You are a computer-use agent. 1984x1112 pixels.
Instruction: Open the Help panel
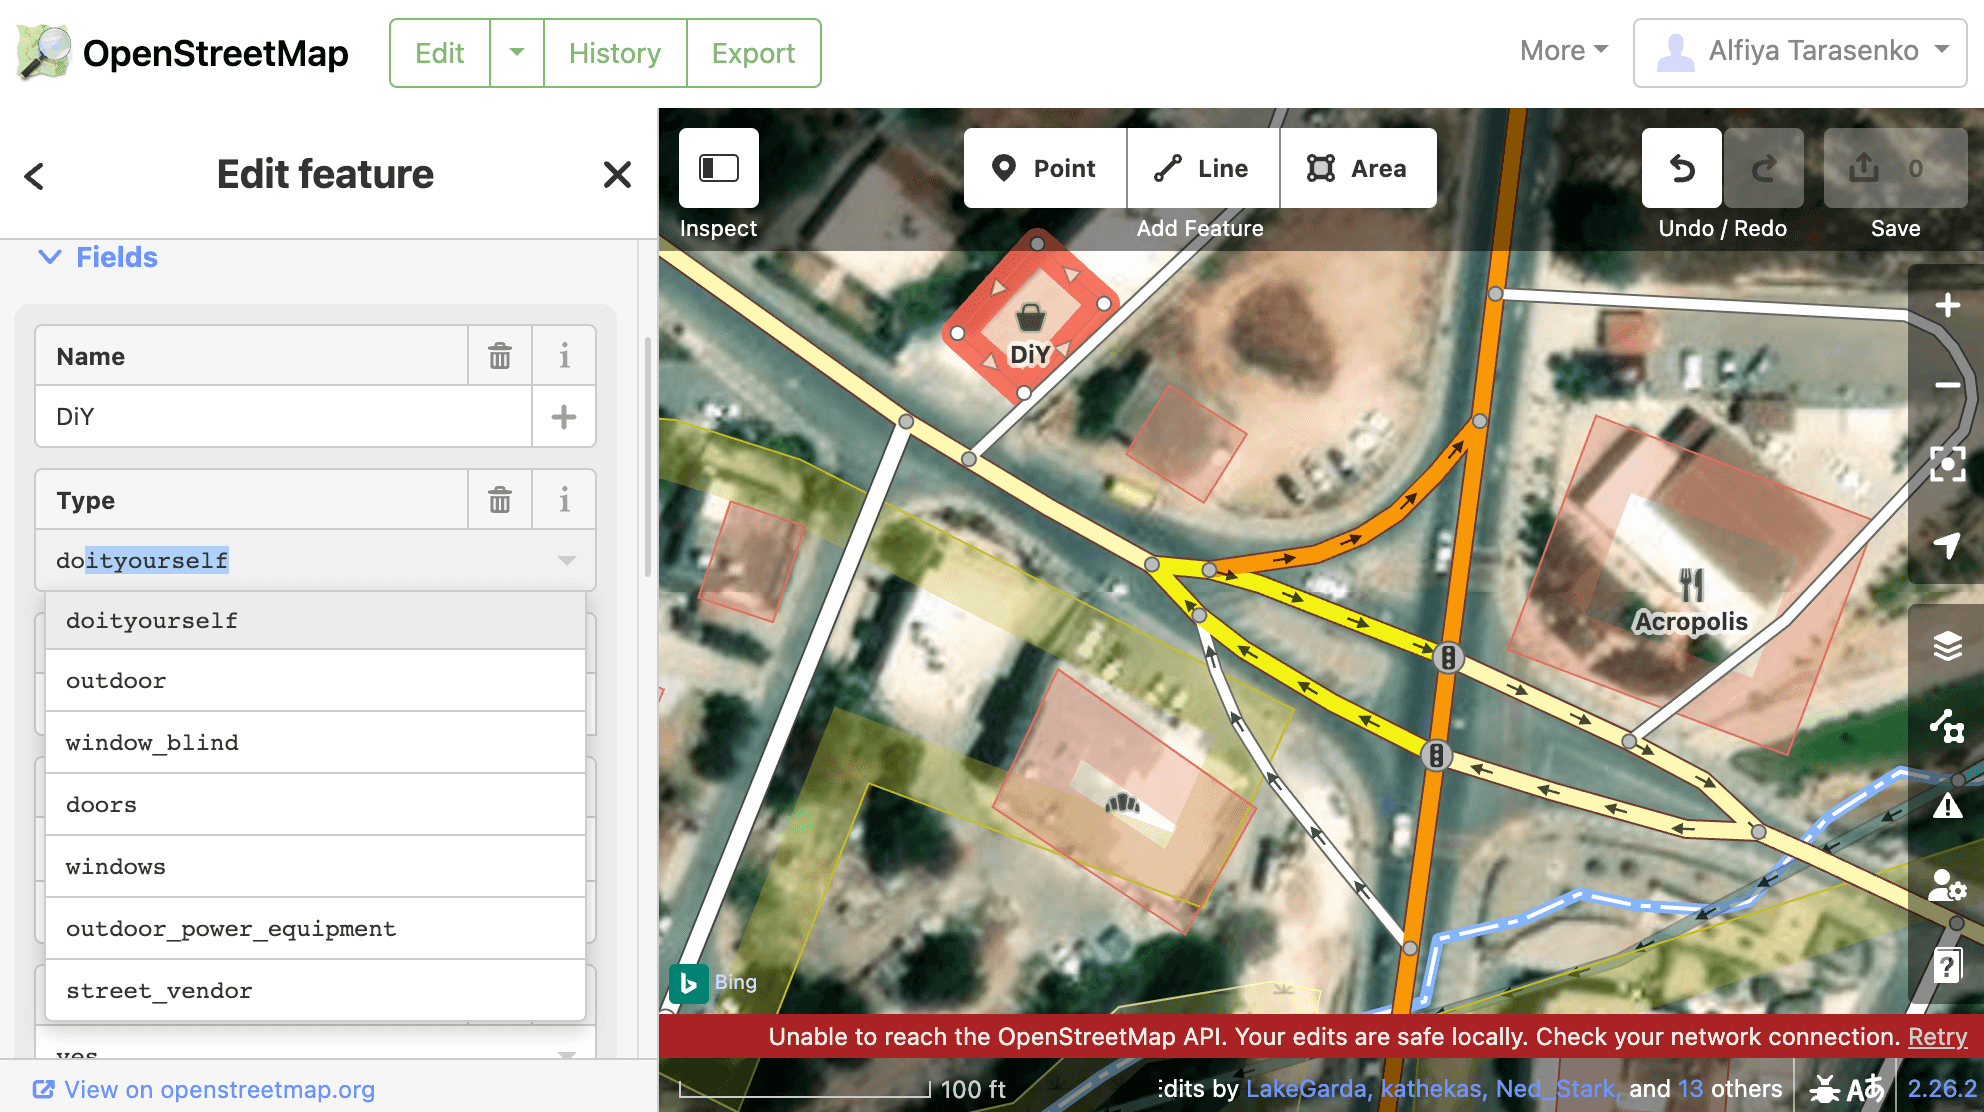coord(1947,966)
